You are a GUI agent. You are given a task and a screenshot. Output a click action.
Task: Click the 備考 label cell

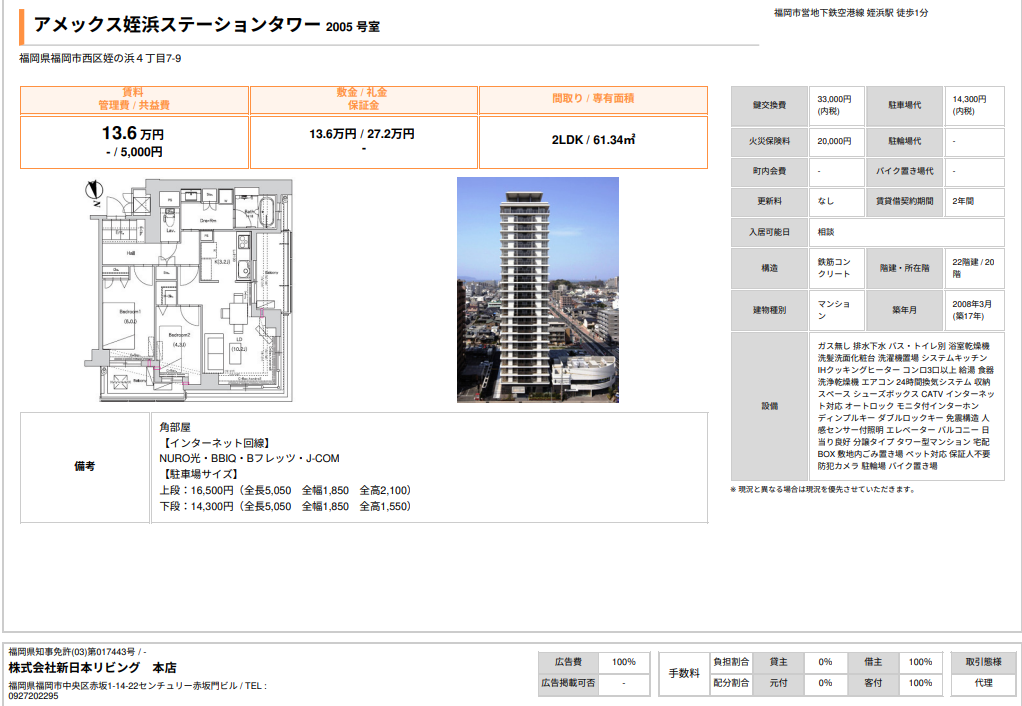coord(85,467)
